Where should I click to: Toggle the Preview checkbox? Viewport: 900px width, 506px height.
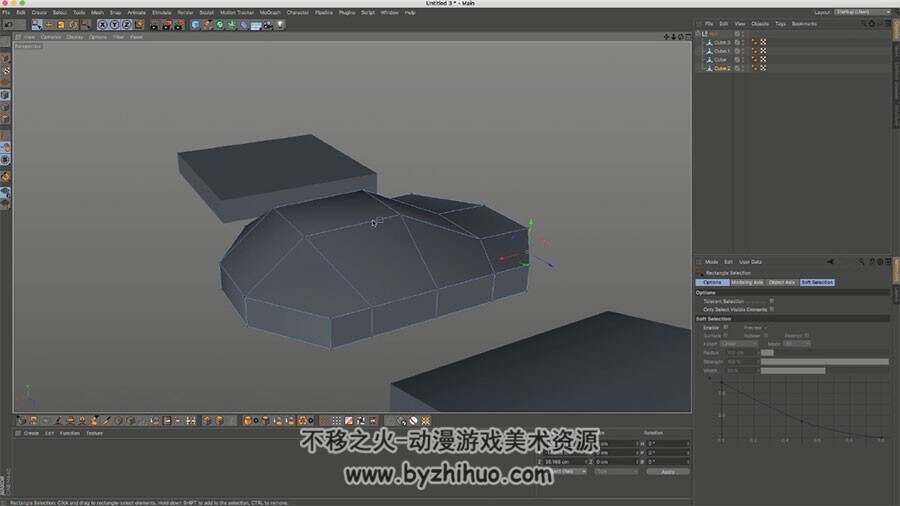tap(766, 327)
